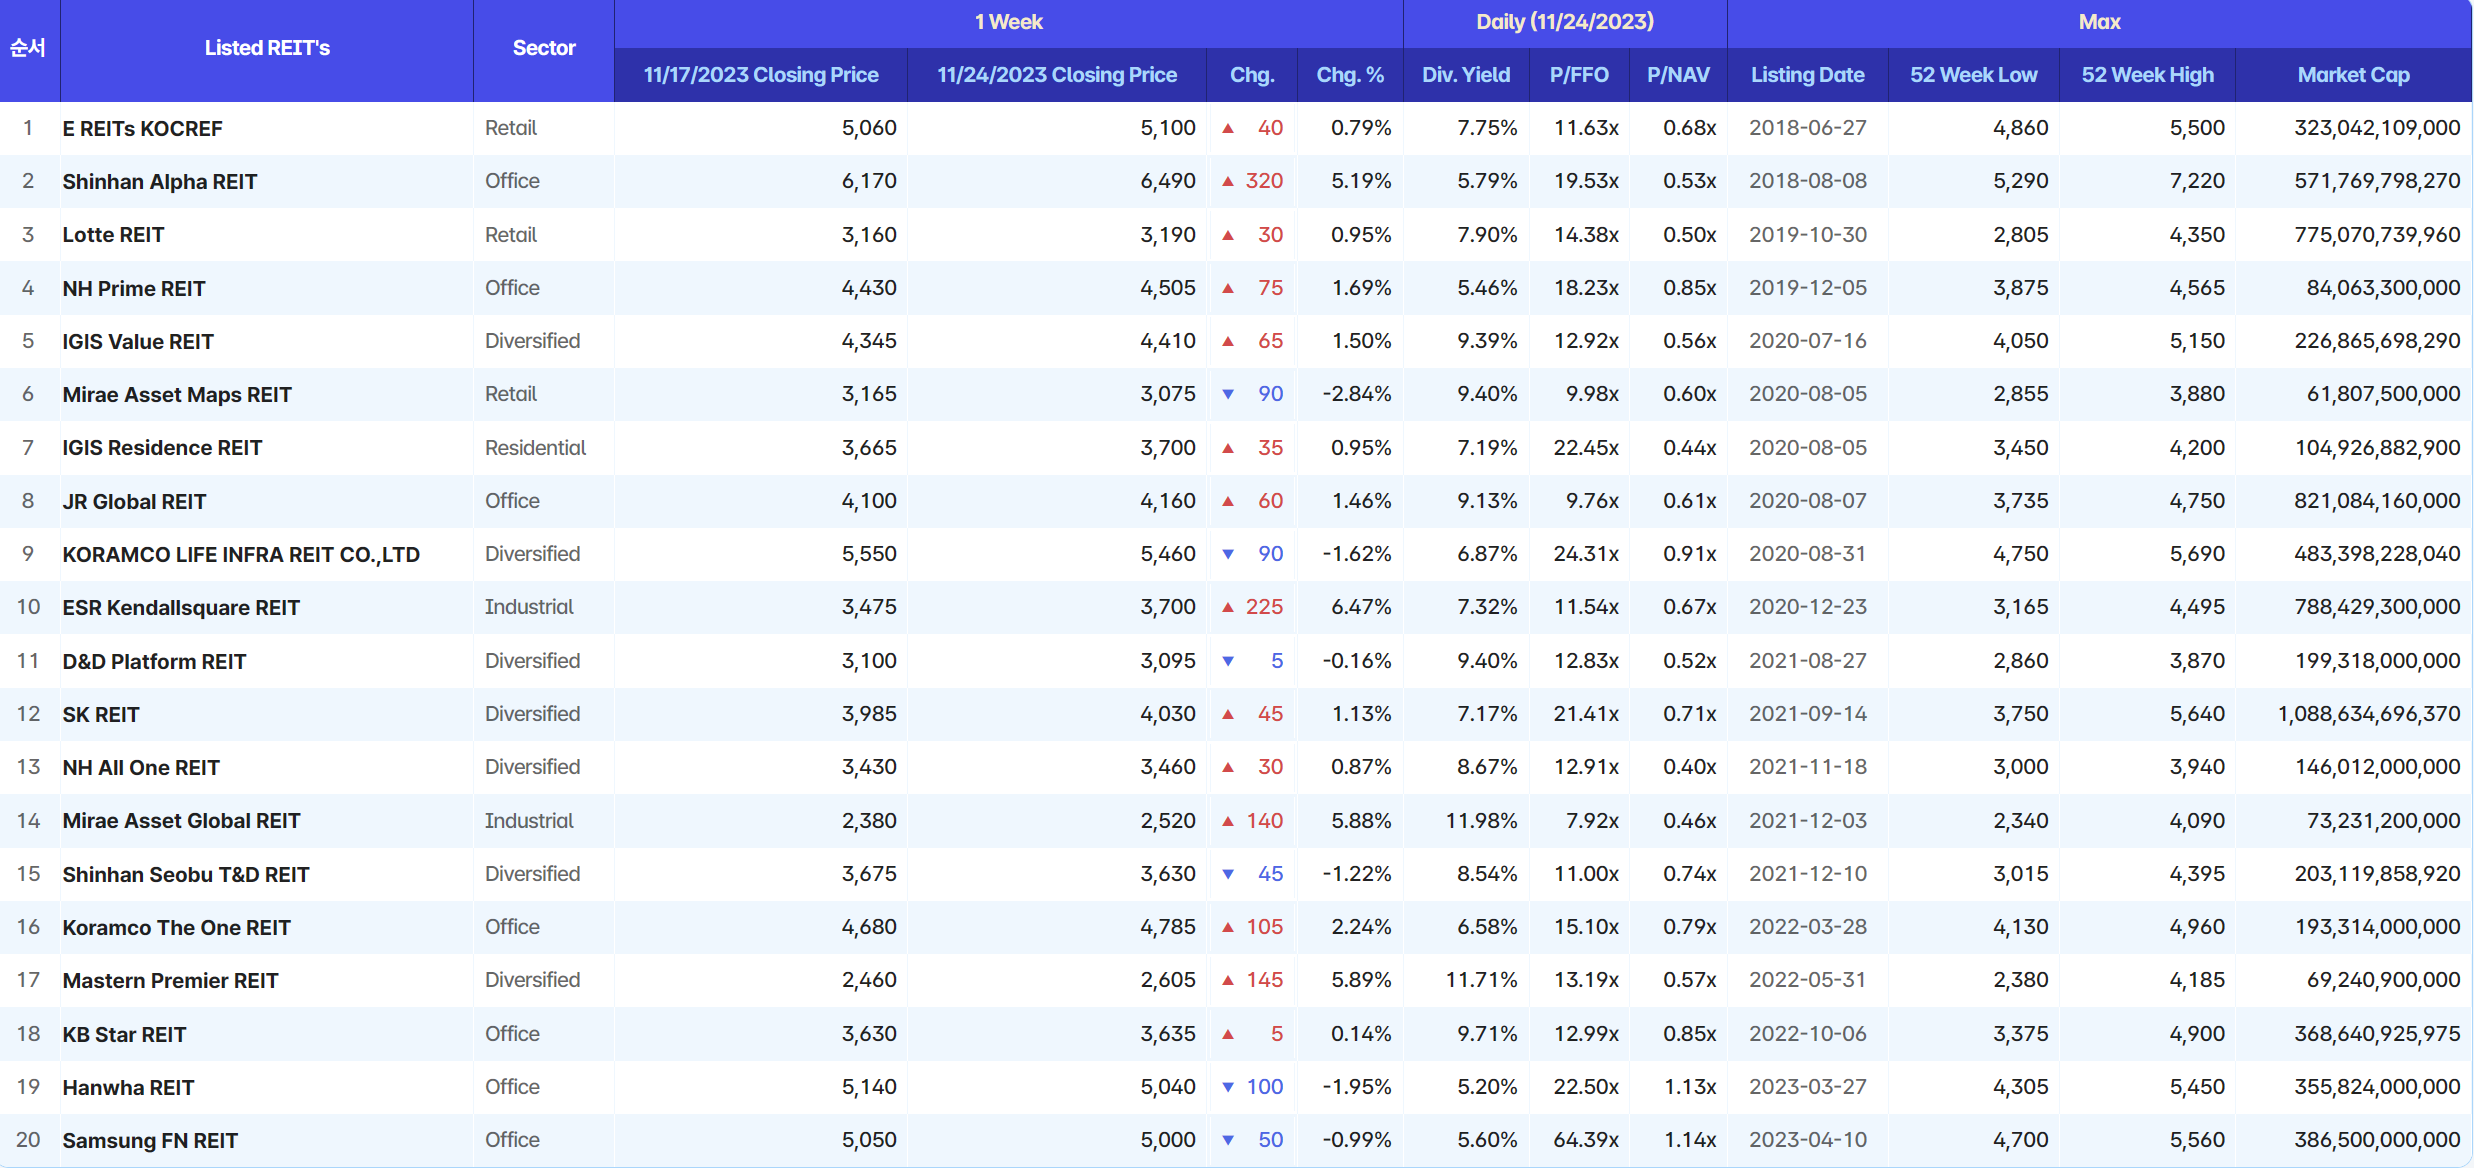Viewport: 2474px width, 1168px height.
Task: Click Mirae Asset Maps change percent -2.84%
Action: point(1356,394)
